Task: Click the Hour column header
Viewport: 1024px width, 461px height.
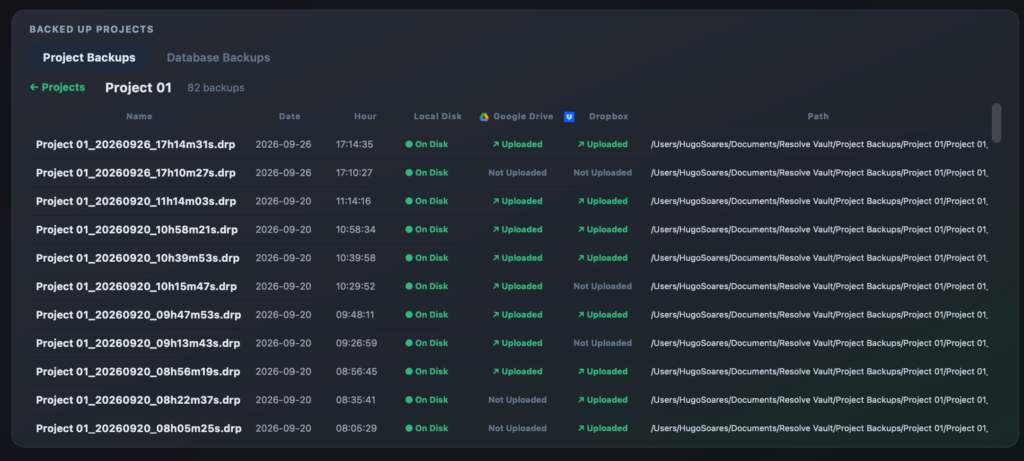Action: pyautogui.click(x=366, y=116)
